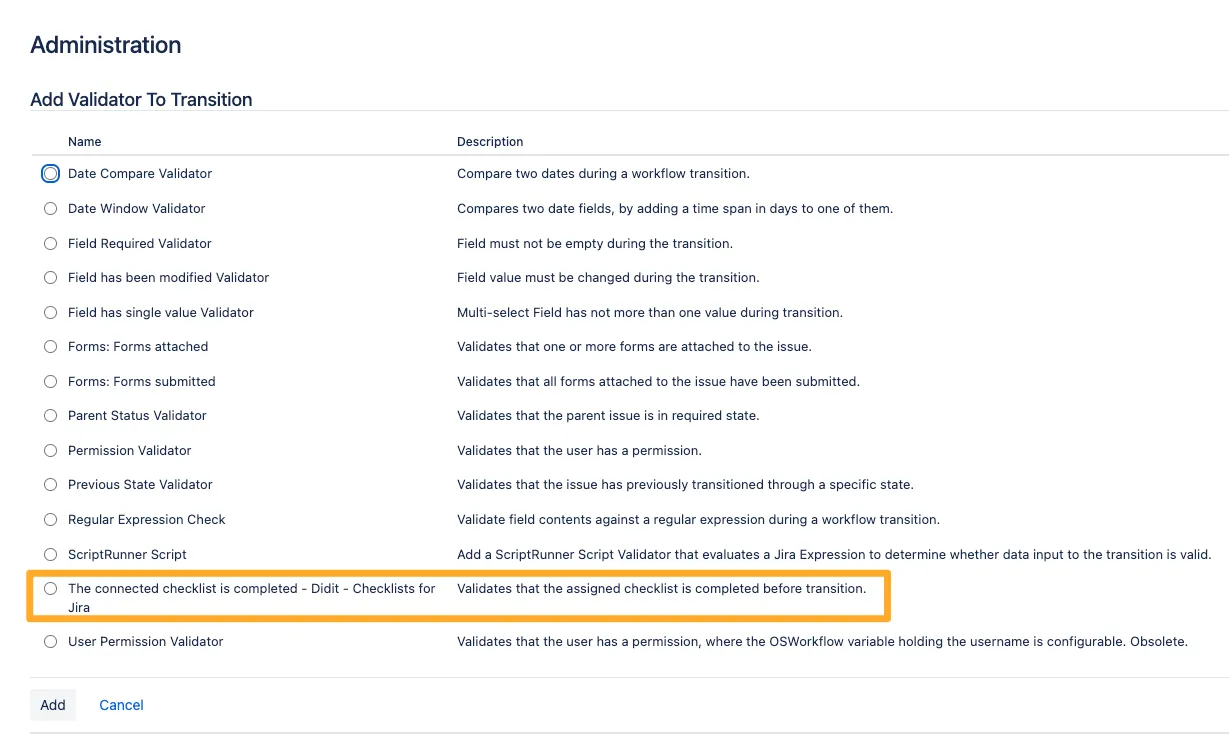Click 'one or more forms are attached' description
This screenshot has height=745, width=1229.
coord(634,347)
